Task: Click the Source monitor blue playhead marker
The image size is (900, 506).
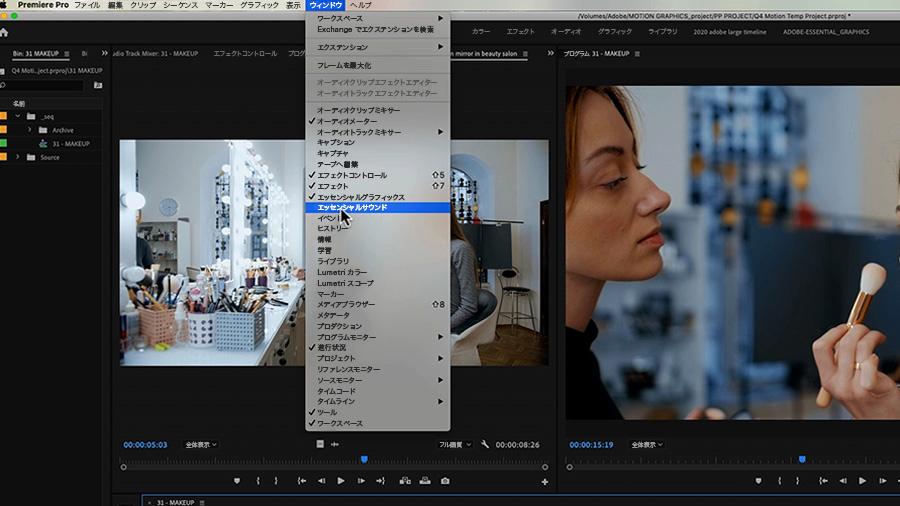Action: (364, 460)
